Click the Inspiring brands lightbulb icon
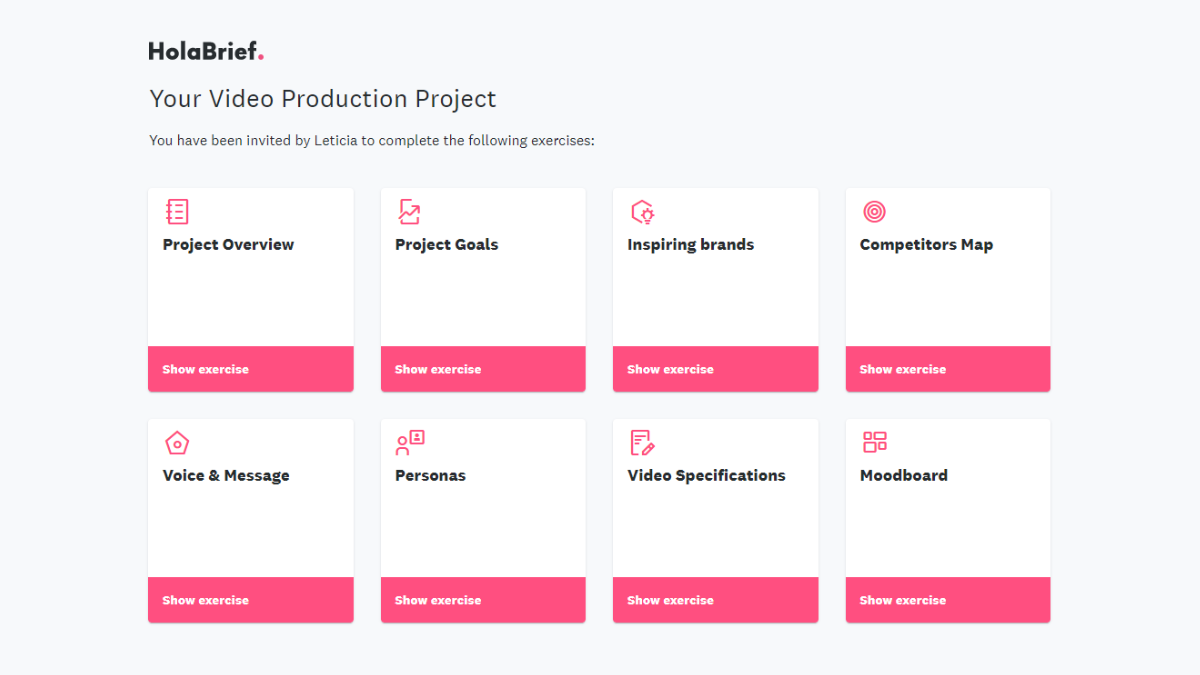 tap(642, 212)
